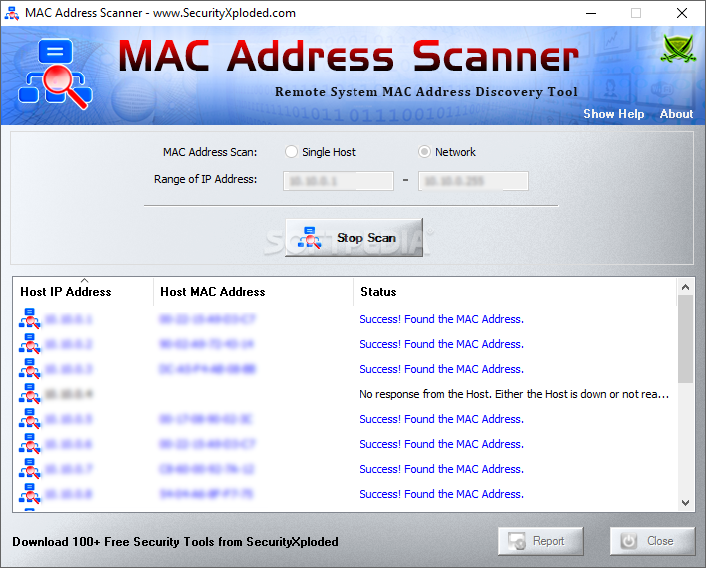
Task: Click the ending IP address range field
Action: pos(473,181)
